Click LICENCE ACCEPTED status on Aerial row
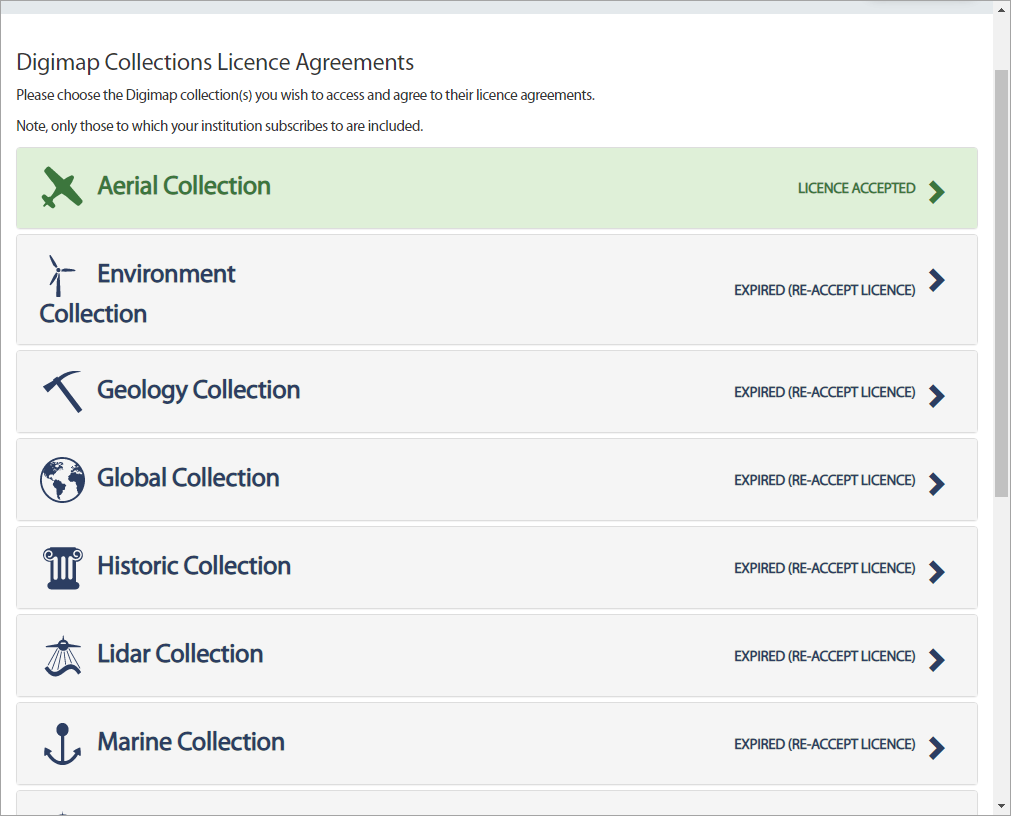 (856, 188)
